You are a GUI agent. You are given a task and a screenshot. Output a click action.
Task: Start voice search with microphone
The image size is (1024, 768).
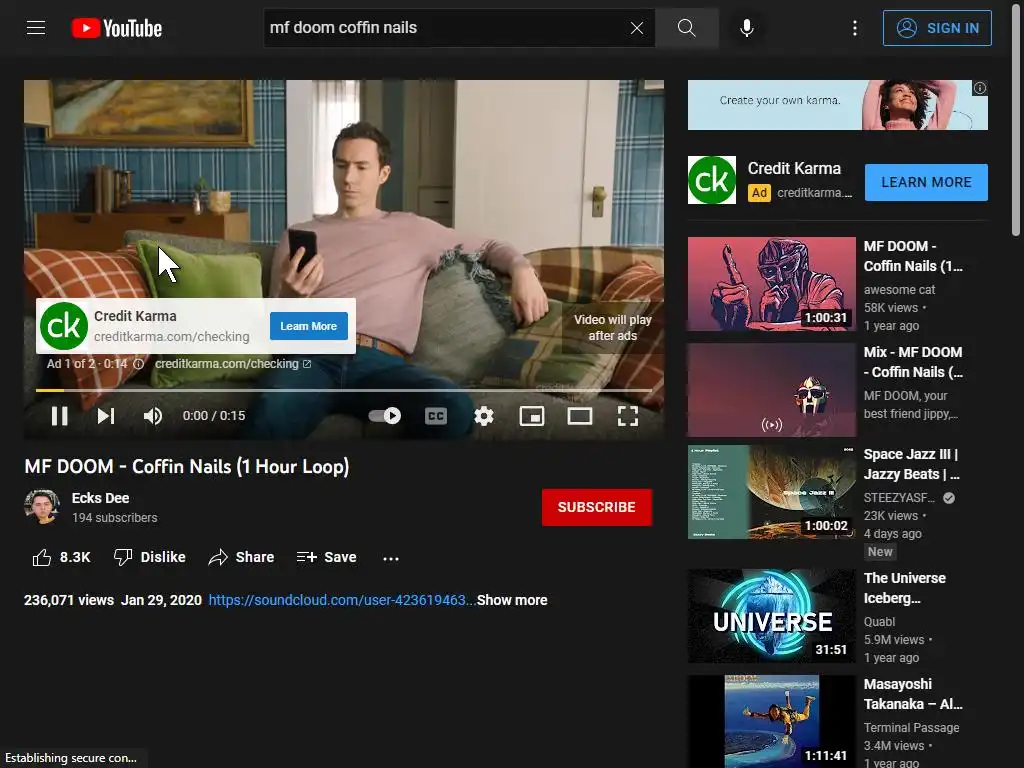[x=747, y=28]
